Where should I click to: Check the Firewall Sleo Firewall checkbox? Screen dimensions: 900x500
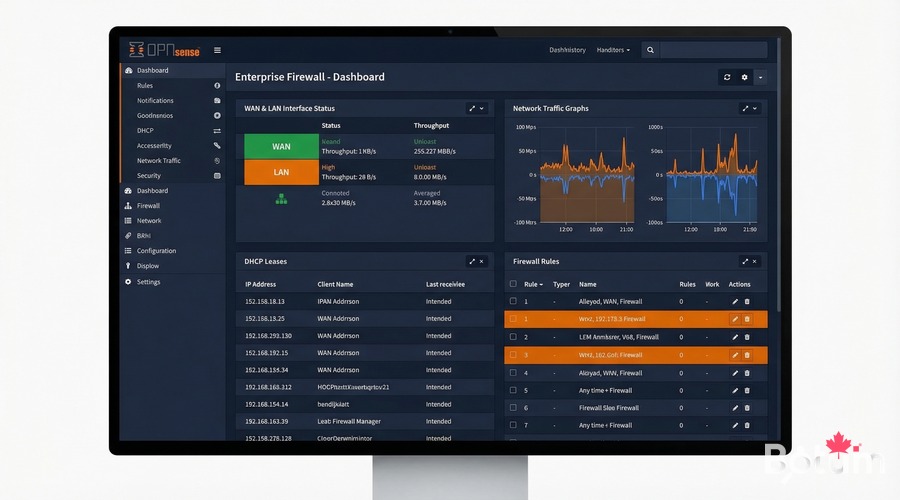tap(513, 408)
